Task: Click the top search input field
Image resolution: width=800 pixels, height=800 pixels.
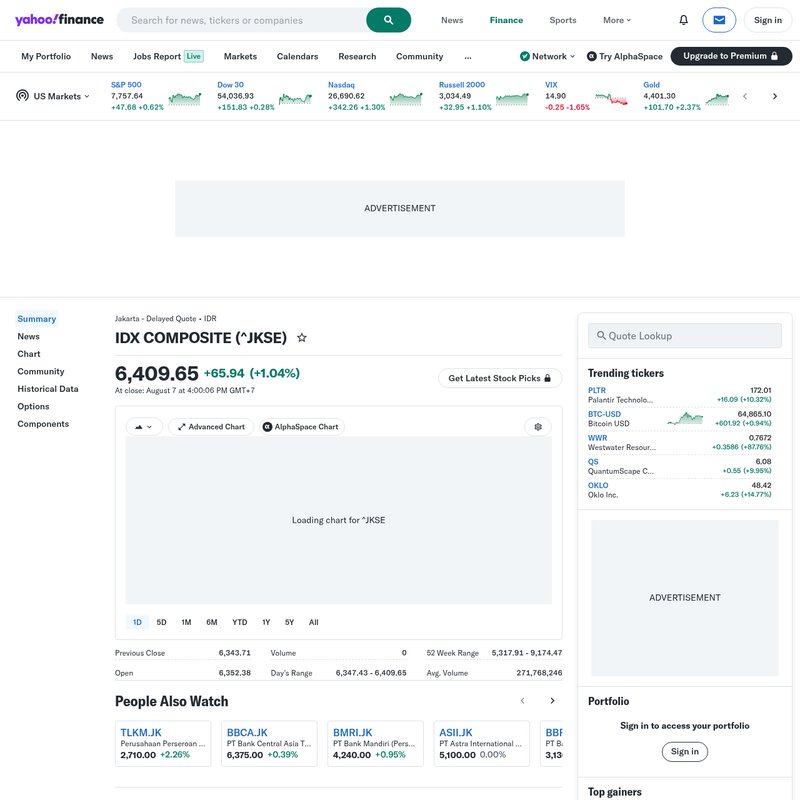Action: click(x=241, y=20)
